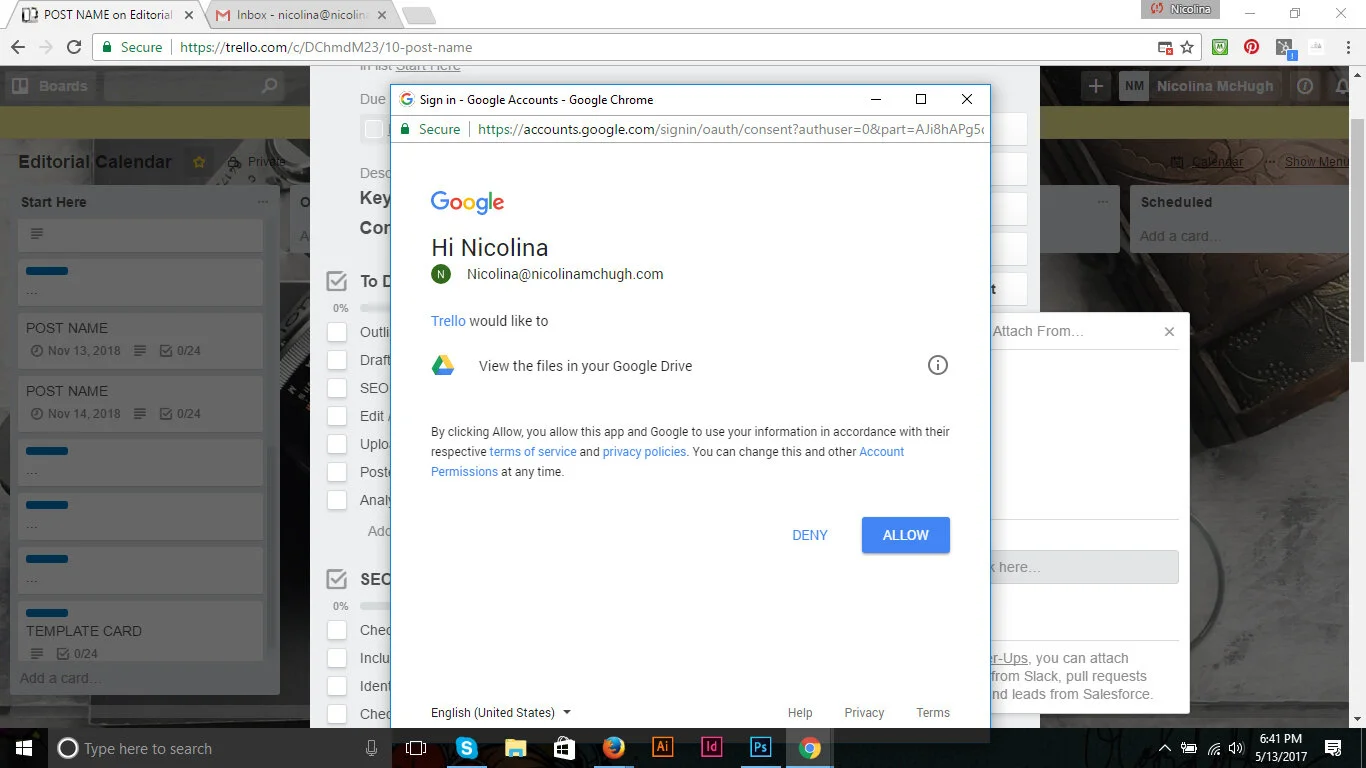Go back in main Chrome window
The image size is (1366, 768).
(17, 47)
